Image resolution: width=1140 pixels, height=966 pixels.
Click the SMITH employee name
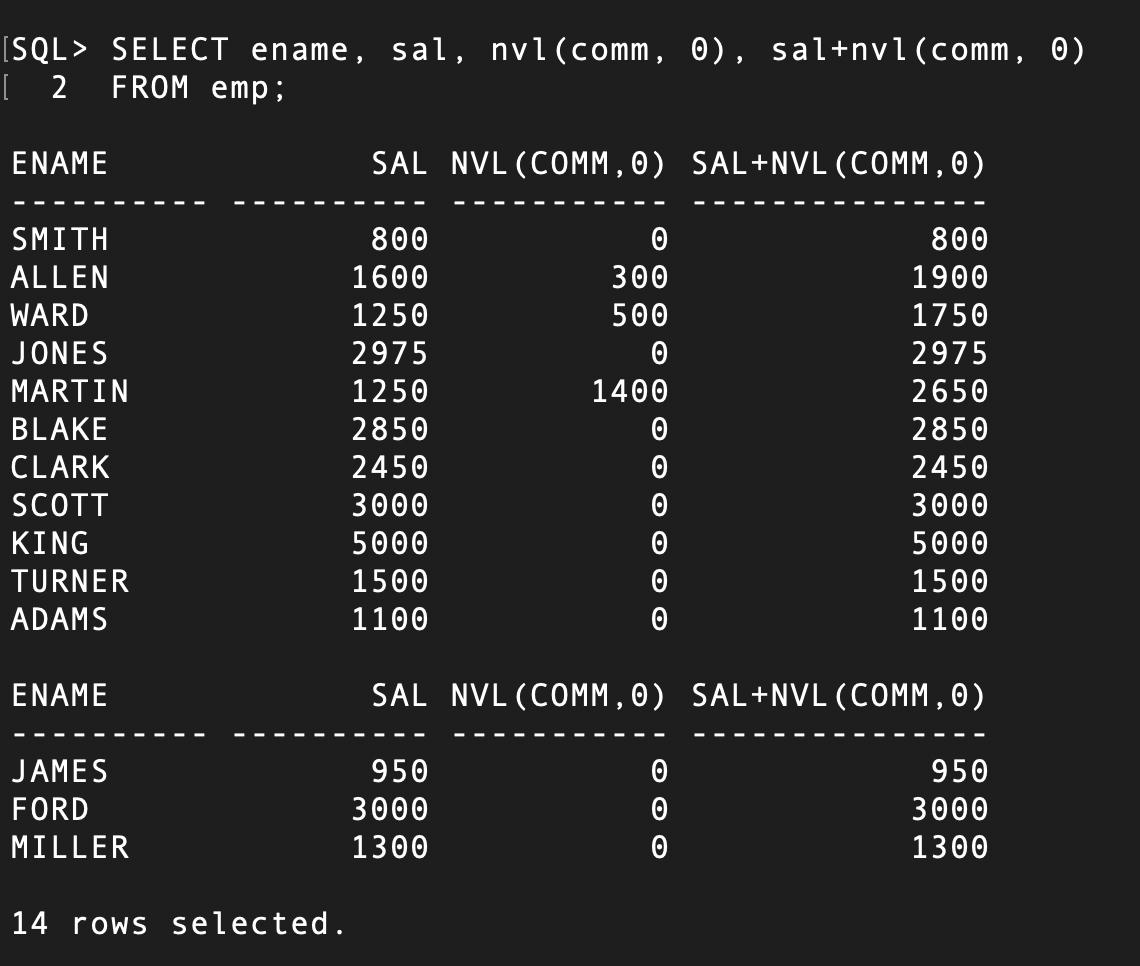[60, 239]
